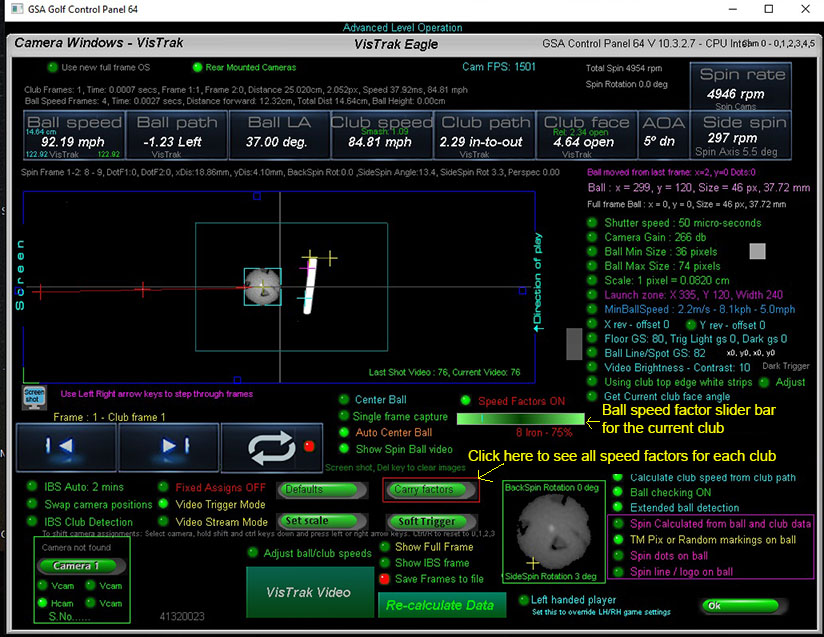824x637 pixels.
Task: Toggle Save Frames to file
Action: 385,579
